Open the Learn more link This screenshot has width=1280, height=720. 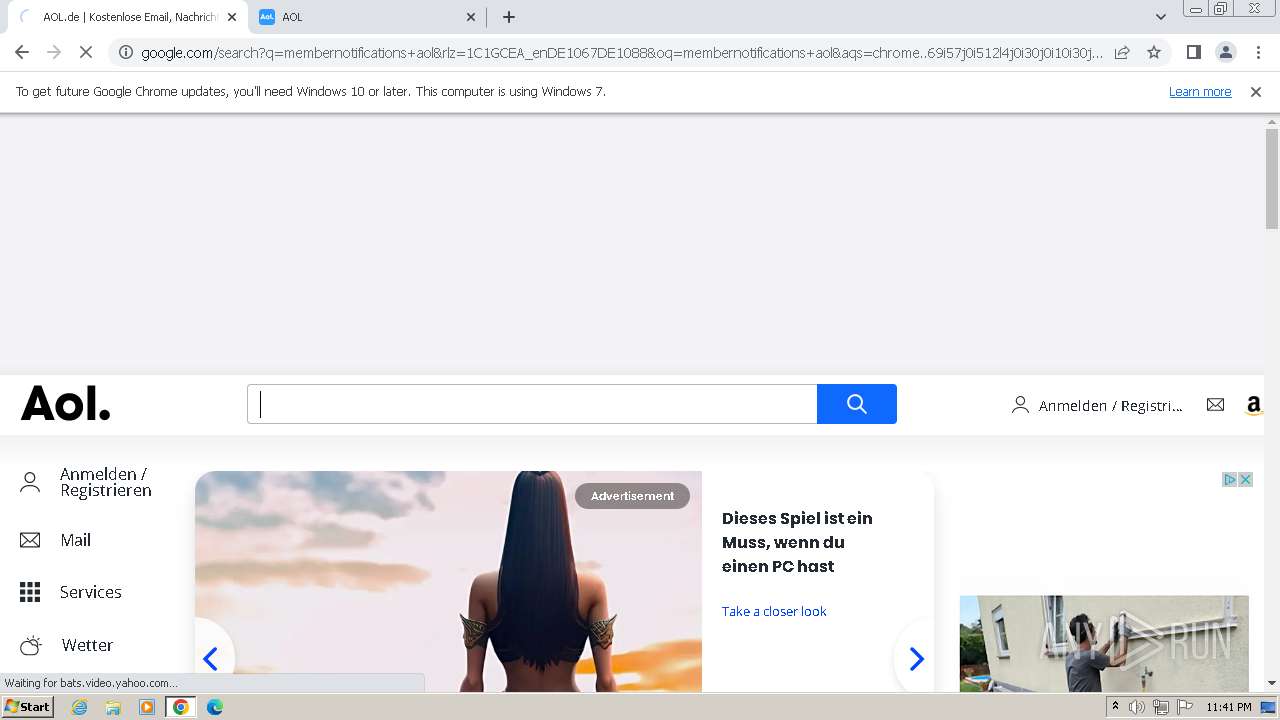click(x=1200, y=91)
